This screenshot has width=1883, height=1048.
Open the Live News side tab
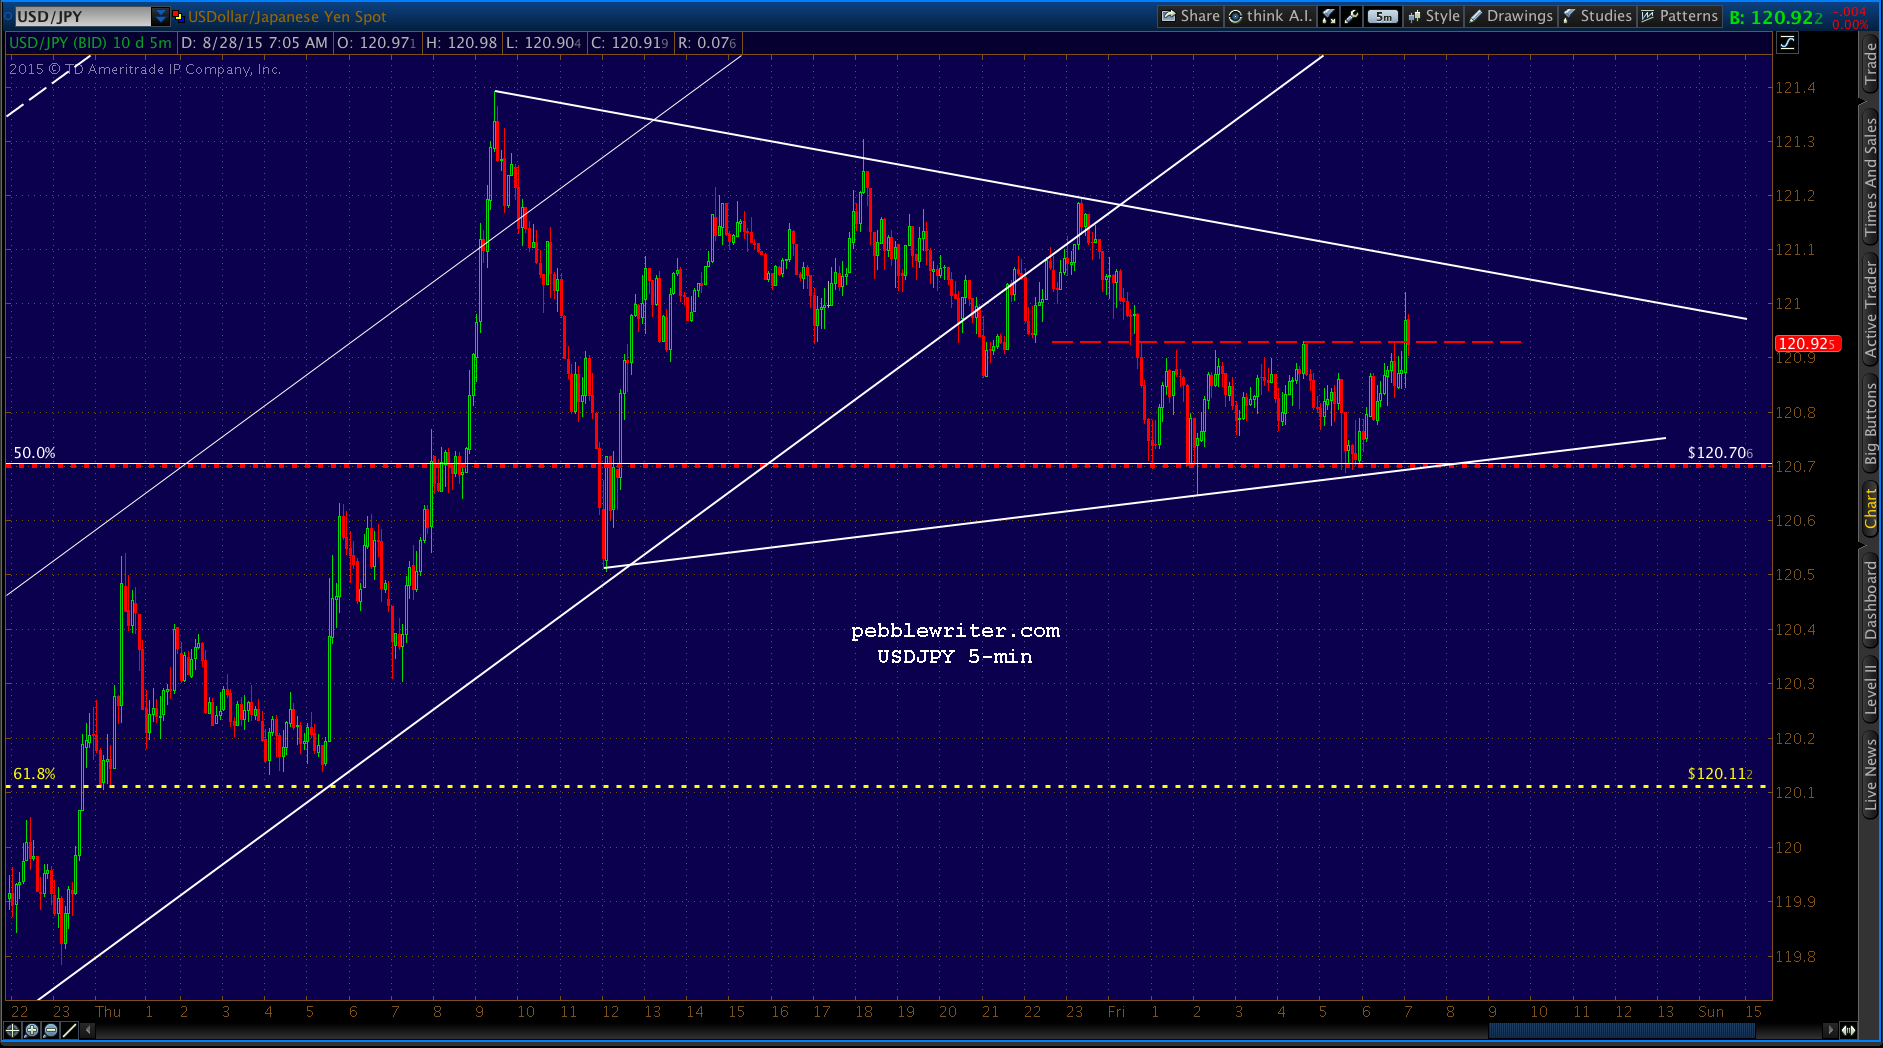point(1870,775)
